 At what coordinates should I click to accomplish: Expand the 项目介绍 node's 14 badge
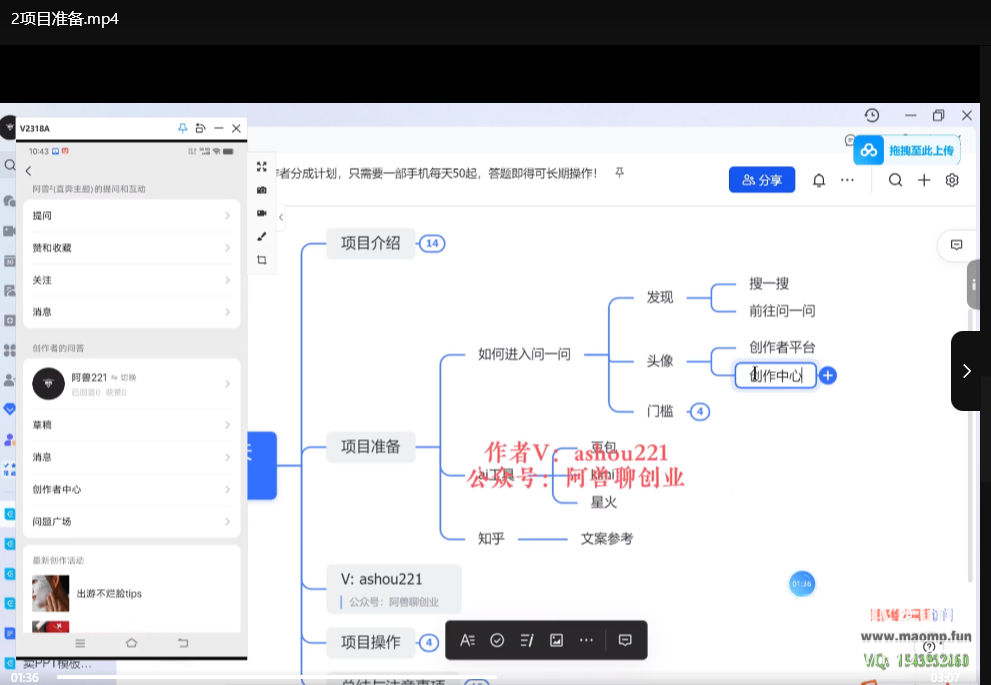click(x=432, y=243)
